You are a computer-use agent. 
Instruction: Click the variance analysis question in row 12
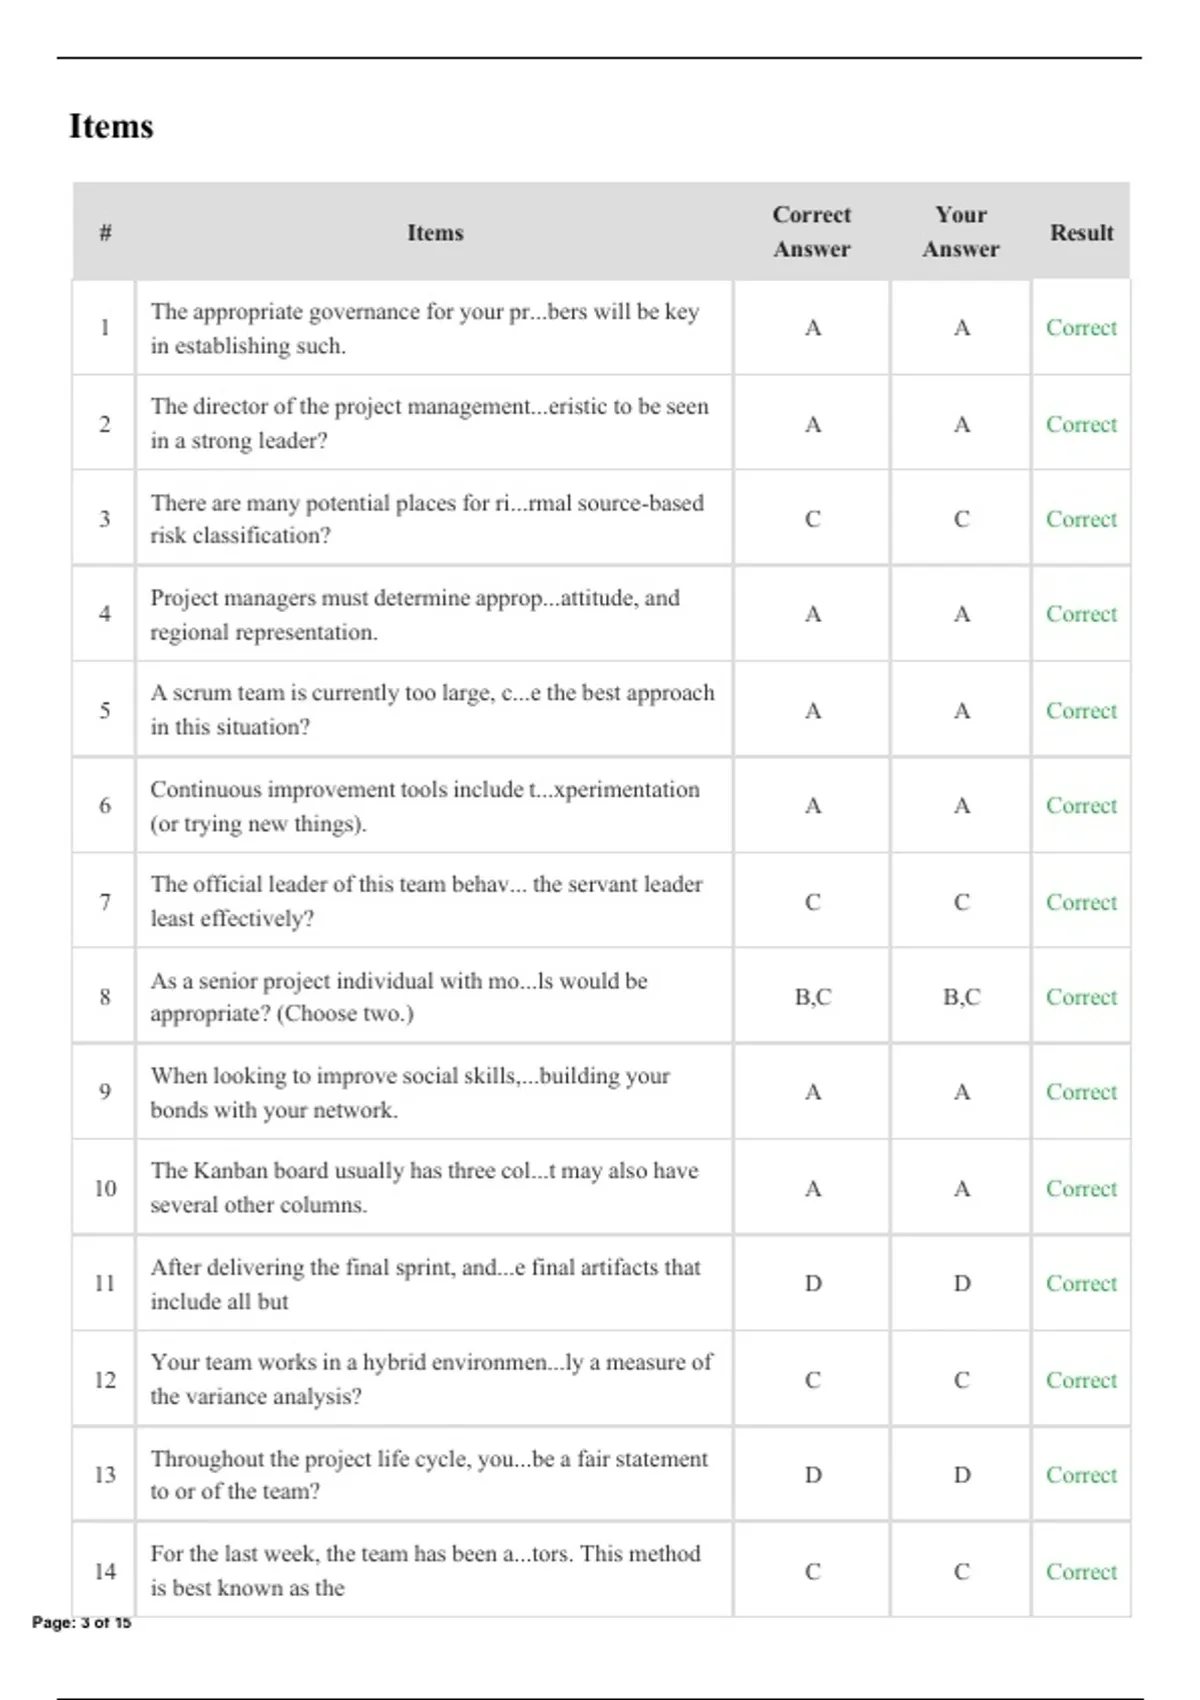click(431, 1379)
